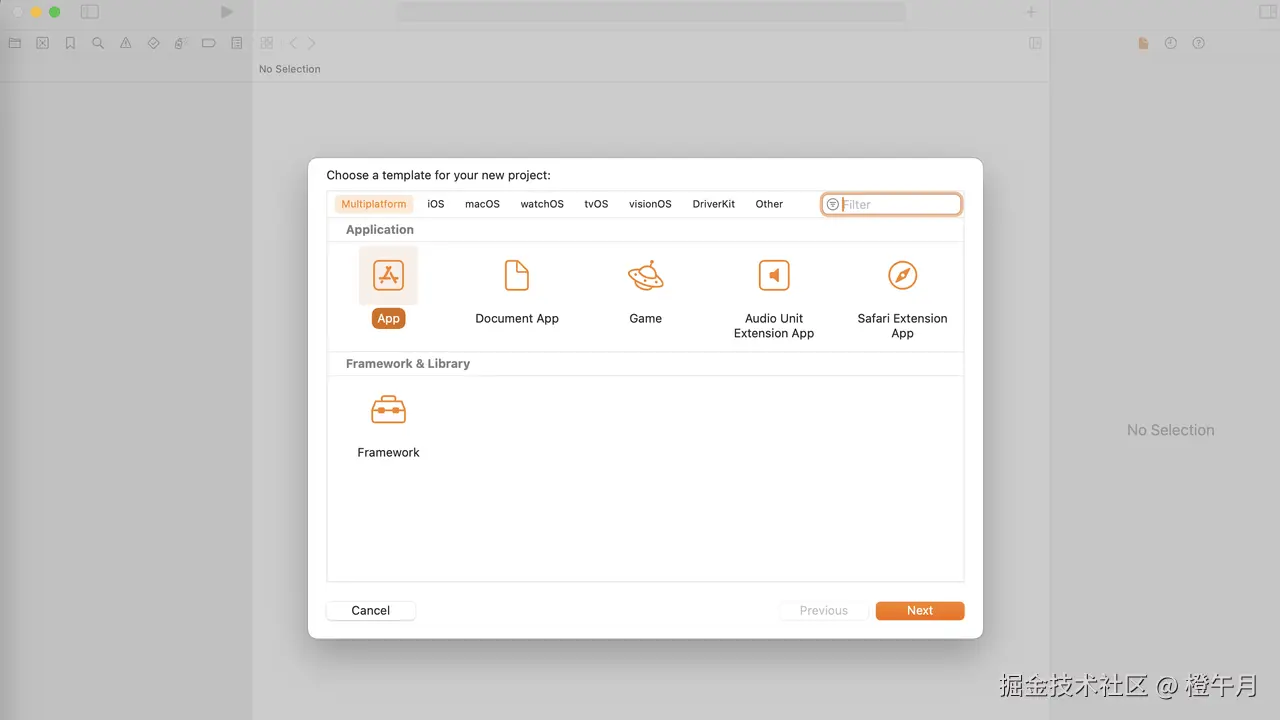Viewport: 1280px width, 720px height.
Task: Click the Run play button in toolbar
Action: point(227,12)
